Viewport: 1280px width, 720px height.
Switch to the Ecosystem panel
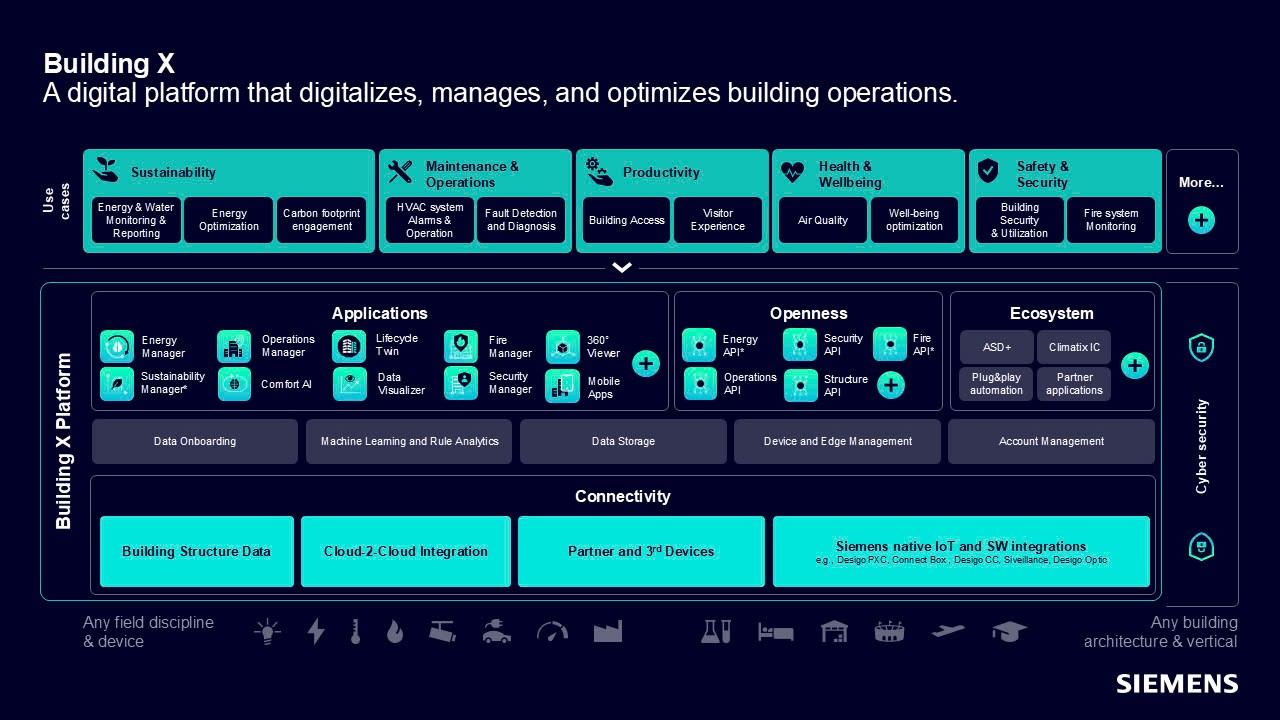[x=1051, y=313]
